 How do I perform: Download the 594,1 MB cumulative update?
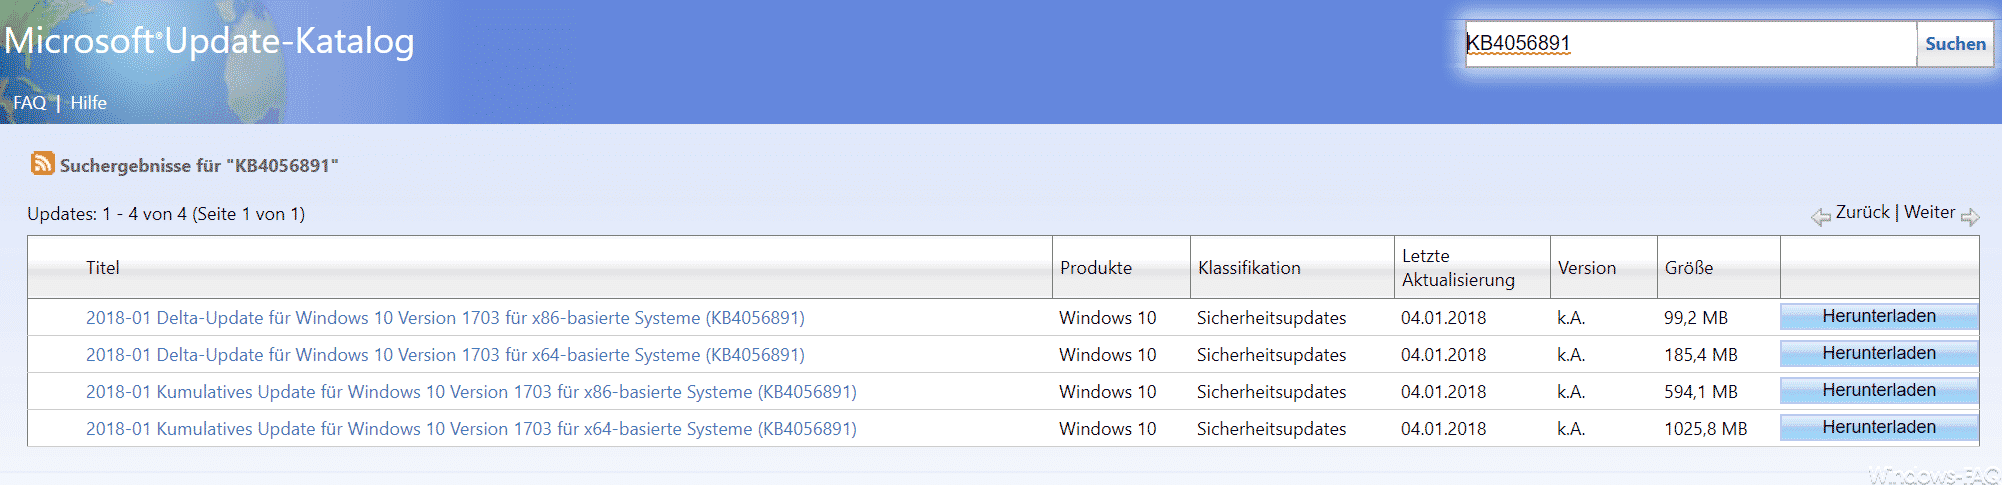click(x=1879, y=390)
